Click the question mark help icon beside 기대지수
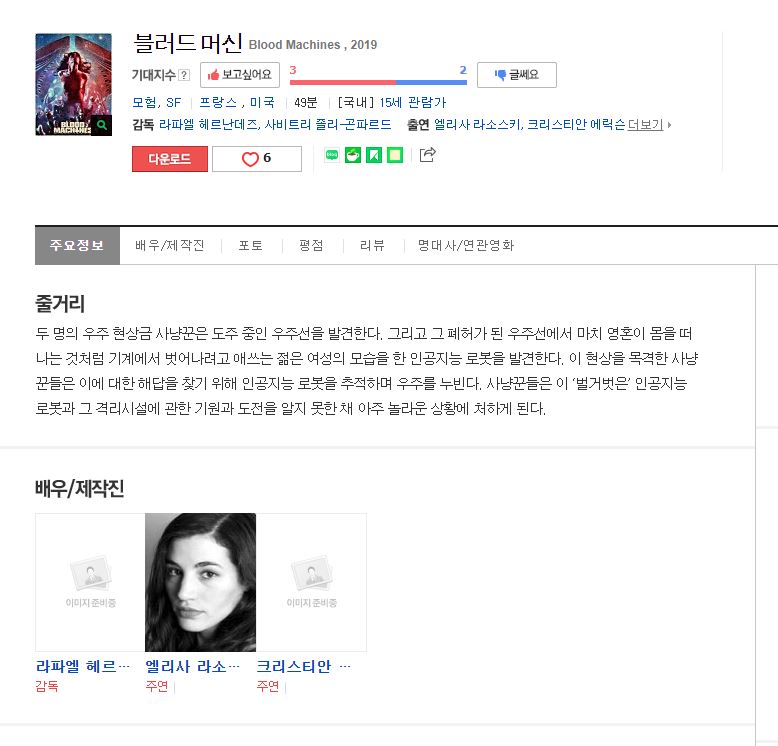778x746 pixels. point(184,75)
